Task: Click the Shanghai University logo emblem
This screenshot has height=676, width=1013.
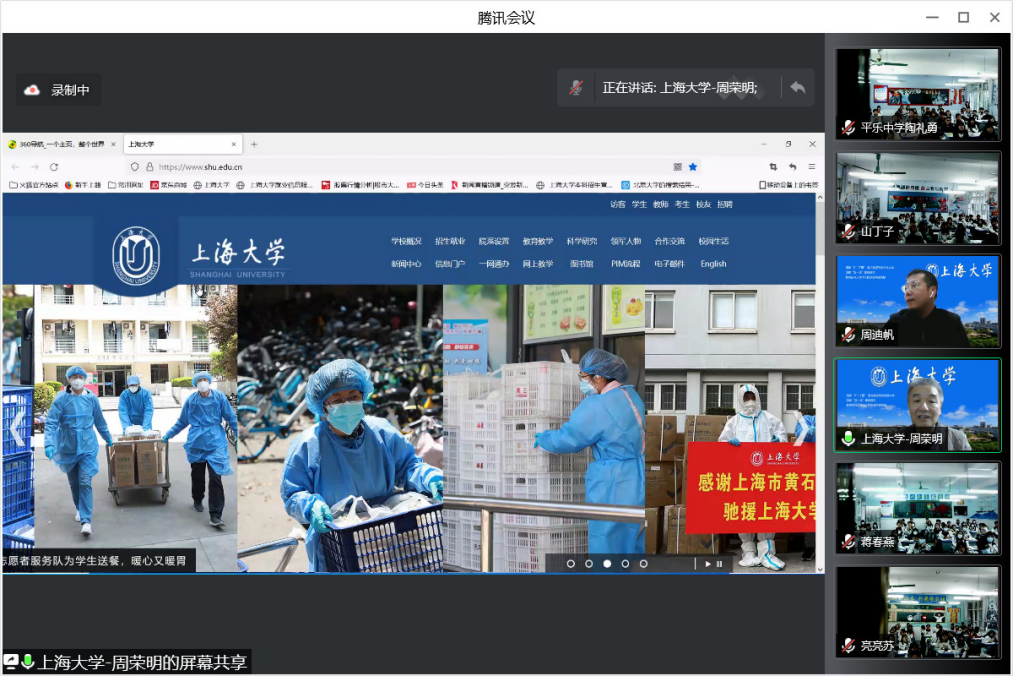Action: pos(136,255)
